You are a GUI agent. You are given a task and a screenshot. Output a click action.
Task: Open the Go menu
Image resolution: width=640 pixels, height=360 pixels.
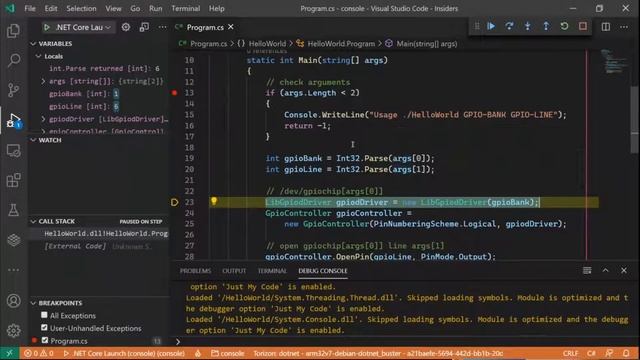pos(135,9)
